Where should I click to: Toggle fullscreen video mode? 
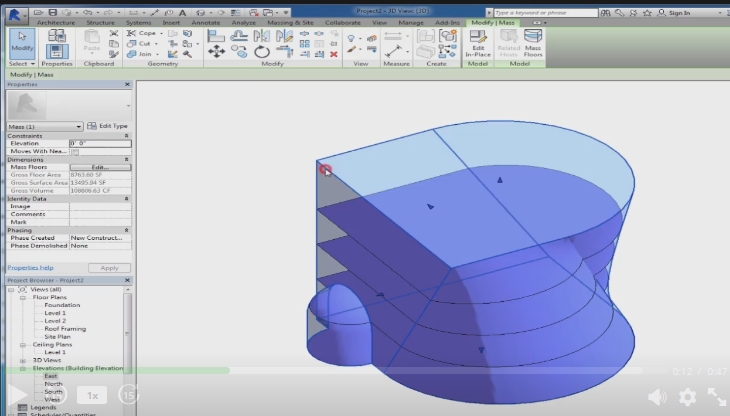click(716, 395)
